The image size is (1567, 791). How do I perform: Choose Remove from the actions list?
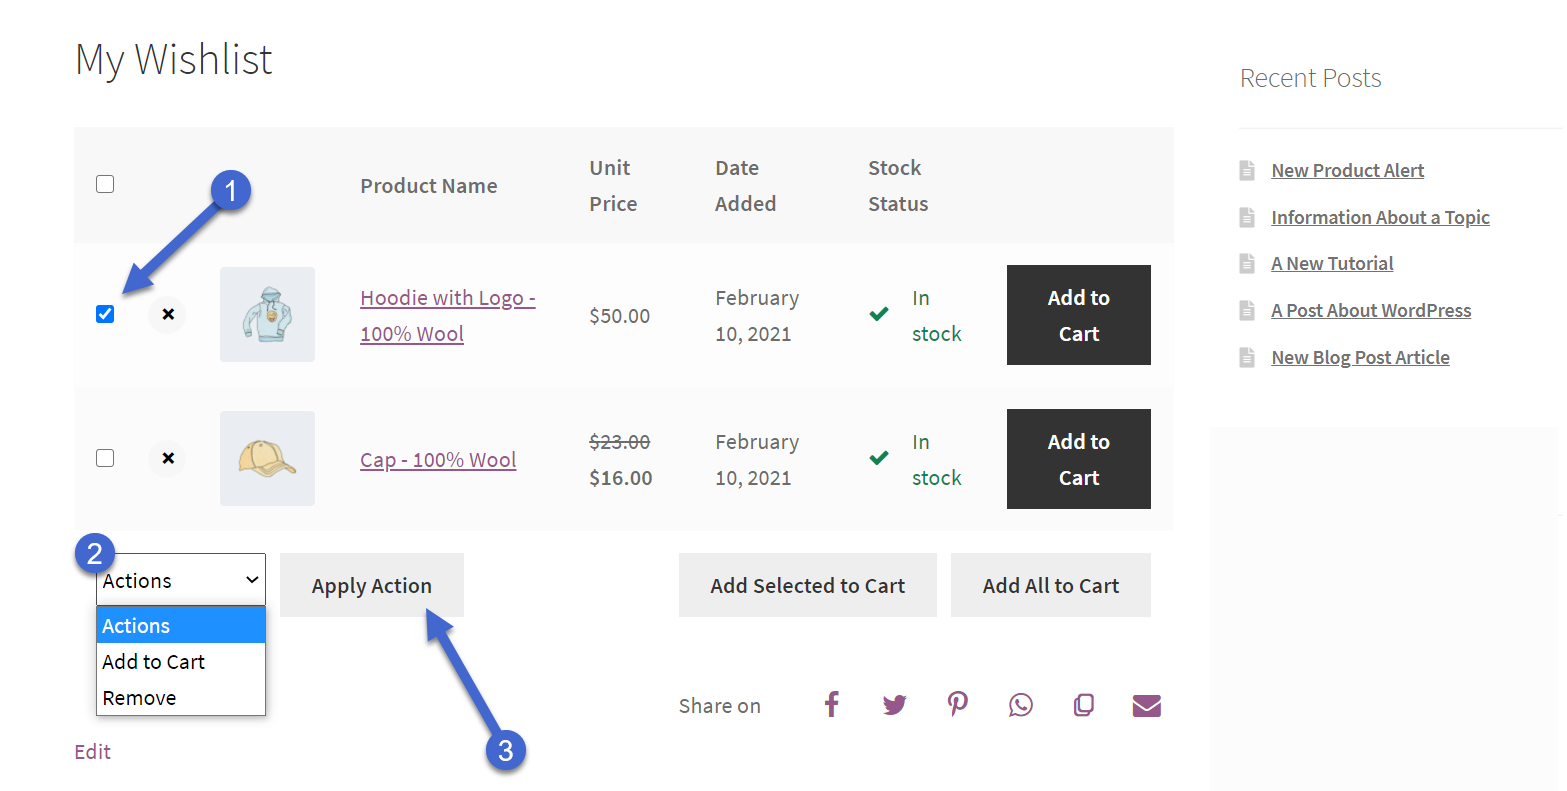click(x=140, y=698)
